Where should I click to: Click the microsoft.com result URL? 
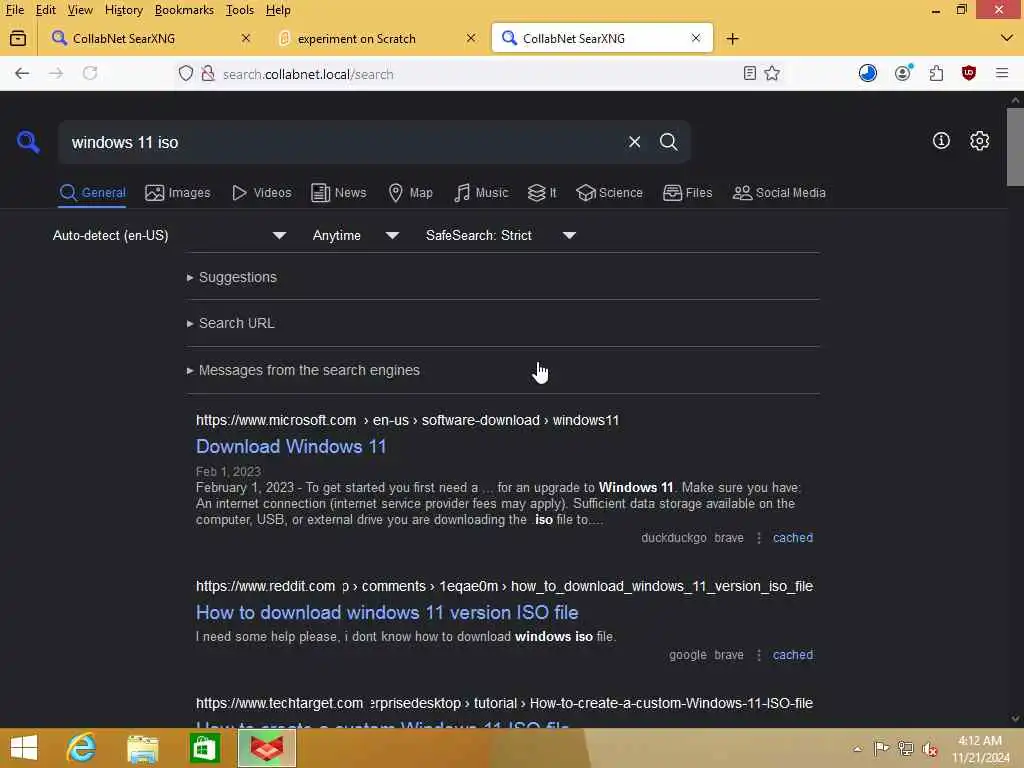[408, 420]
